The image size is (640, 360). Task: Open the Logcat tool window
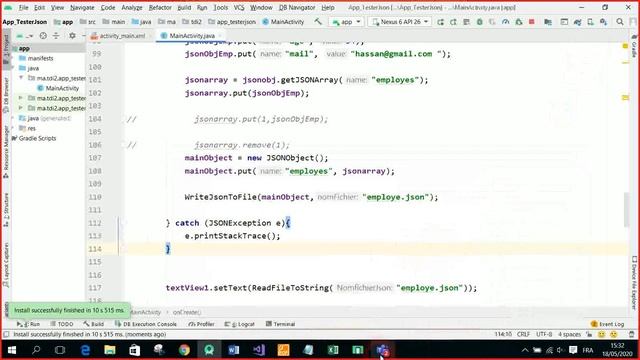(x=240, y=324)
